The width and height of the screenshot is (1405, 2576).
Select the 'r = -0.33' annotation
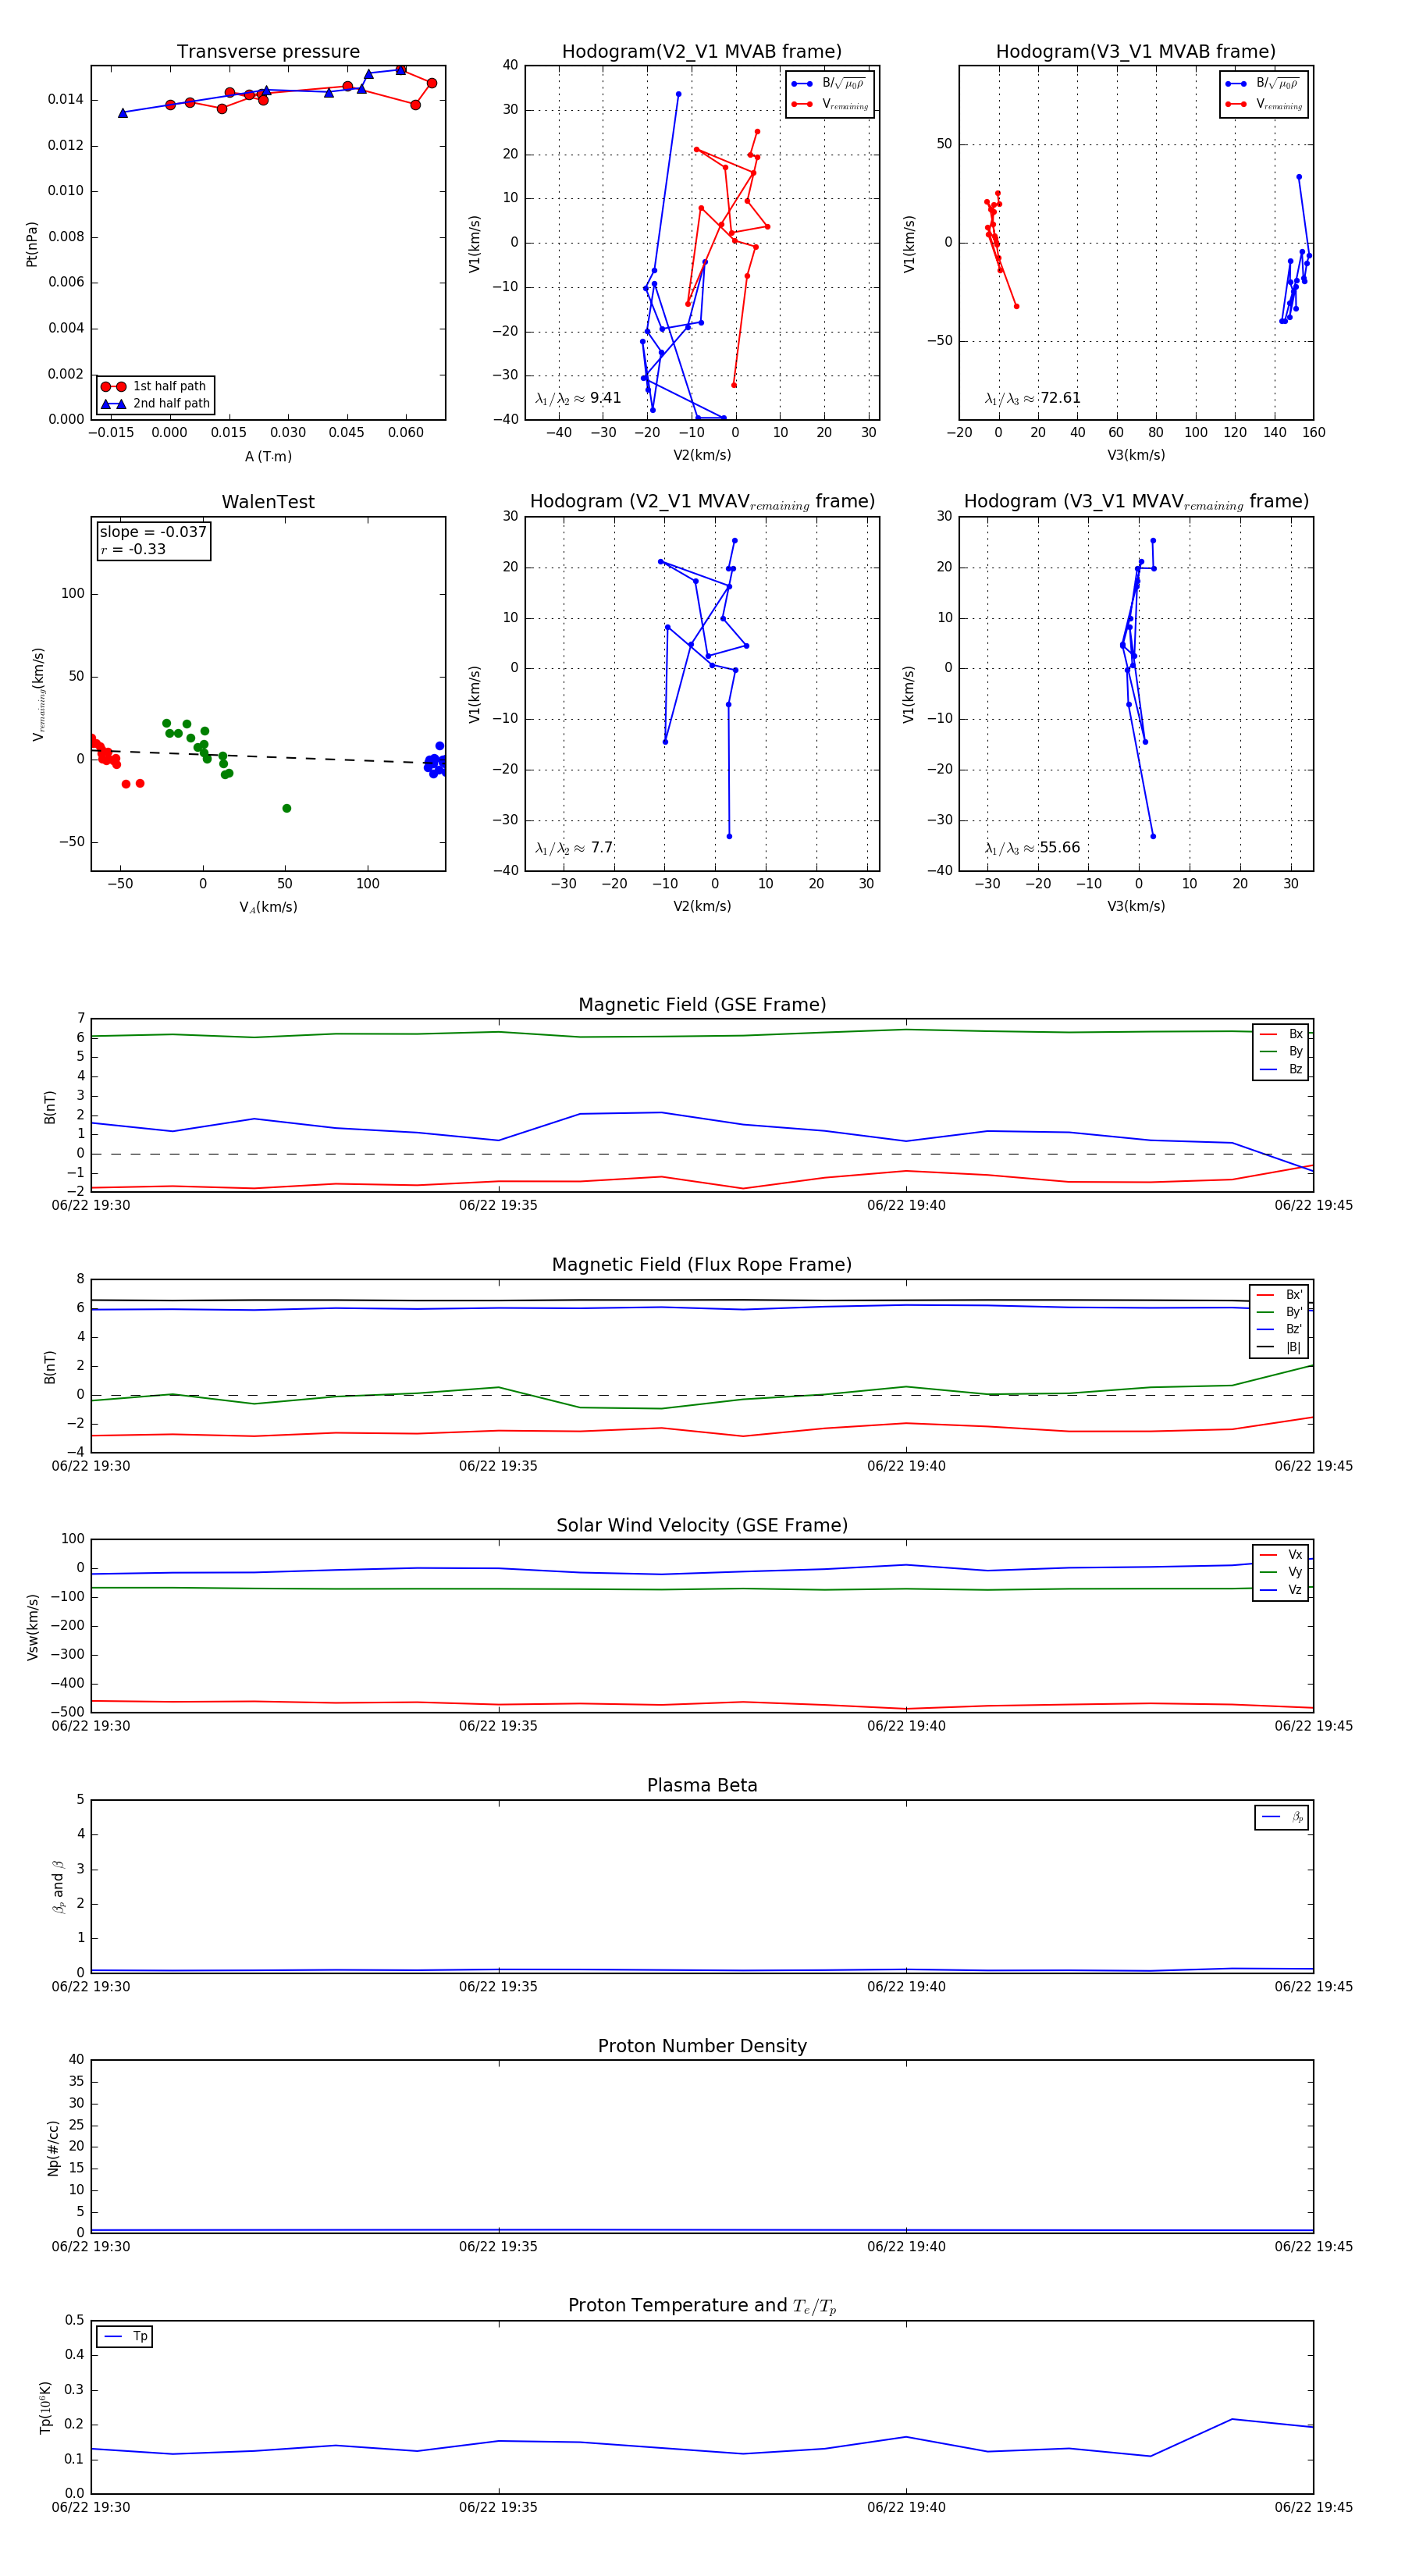[133, 549]
